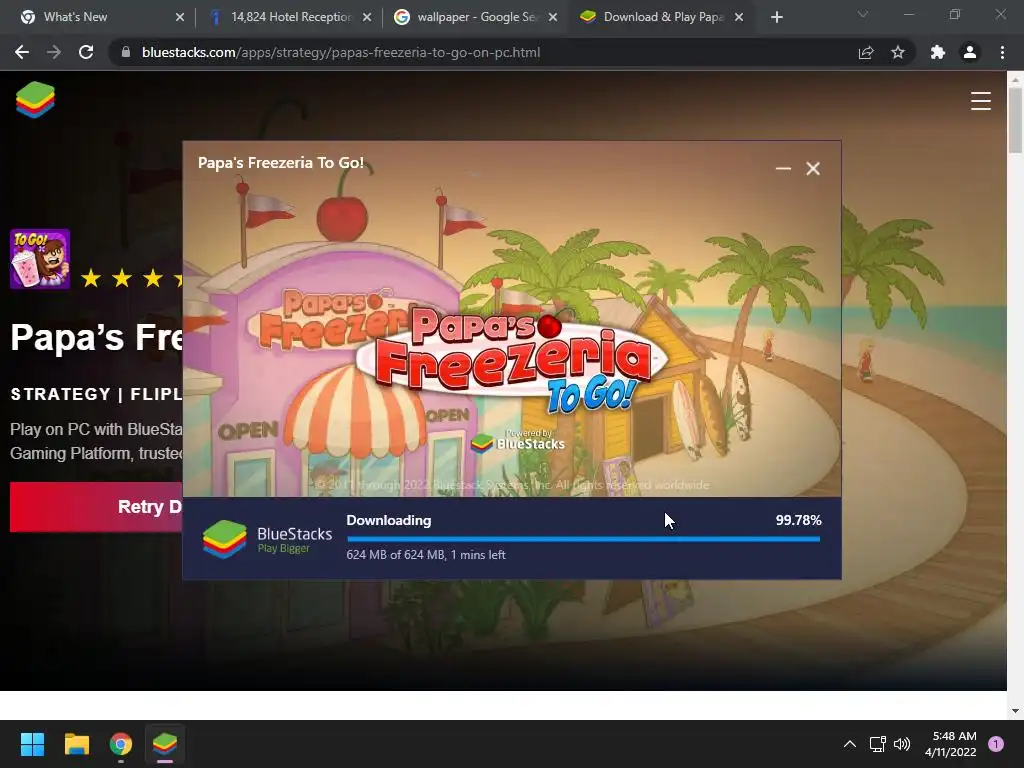Image resolution: width=1024 pixels, height=768 pixels.
Task: Open the Chrome three-dot menu
Action: point(1002,52)
